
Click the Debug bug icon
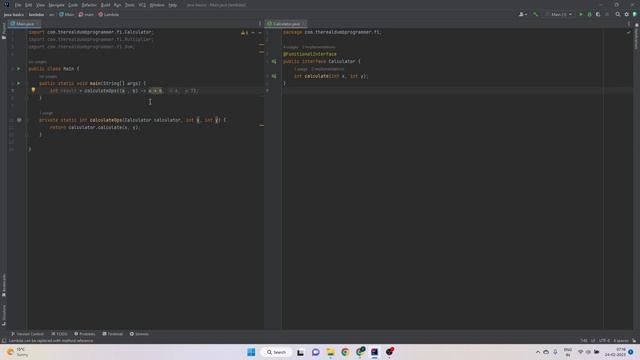pyautogui.click(x=589, y=14)
